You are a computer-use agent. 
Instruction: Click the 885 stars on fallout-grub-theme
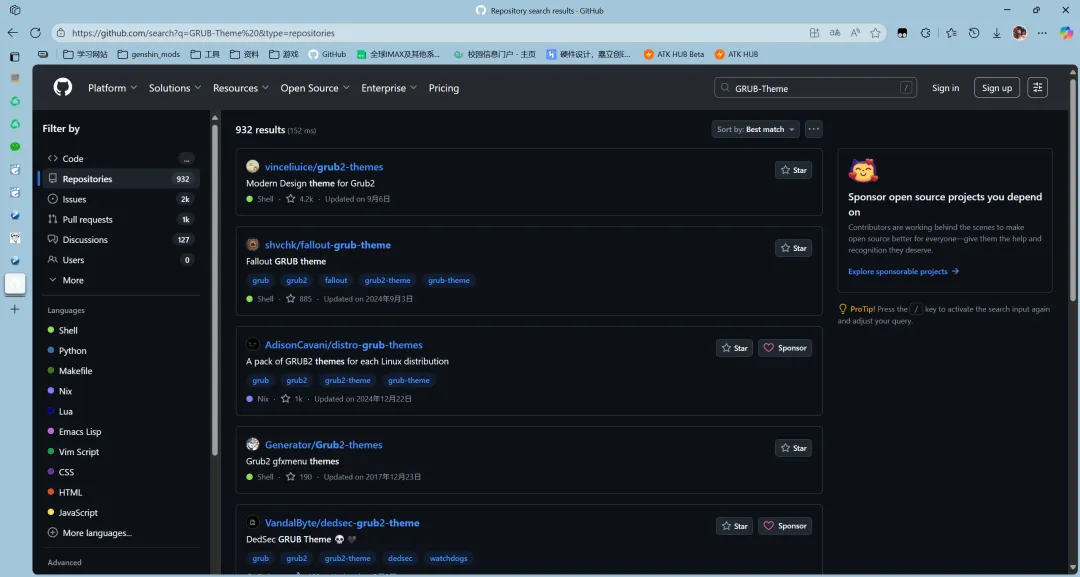(299, 299)
